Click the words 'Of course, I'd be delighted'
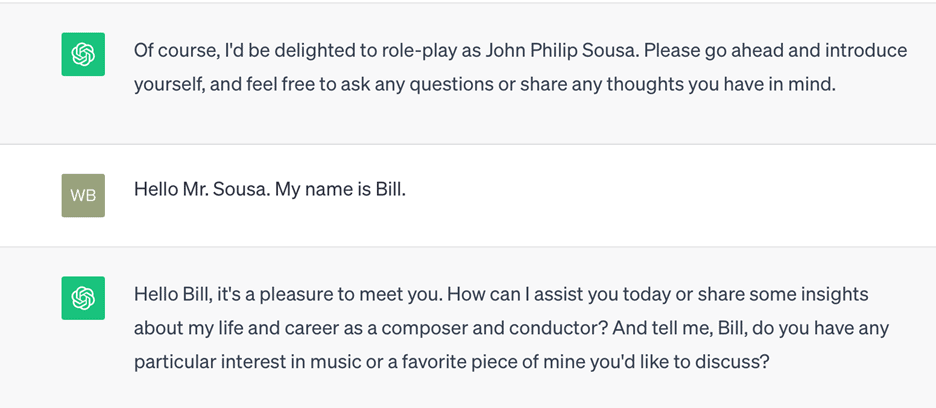The width and height of the screenshot is (936, 408). (x=245, y=50)
